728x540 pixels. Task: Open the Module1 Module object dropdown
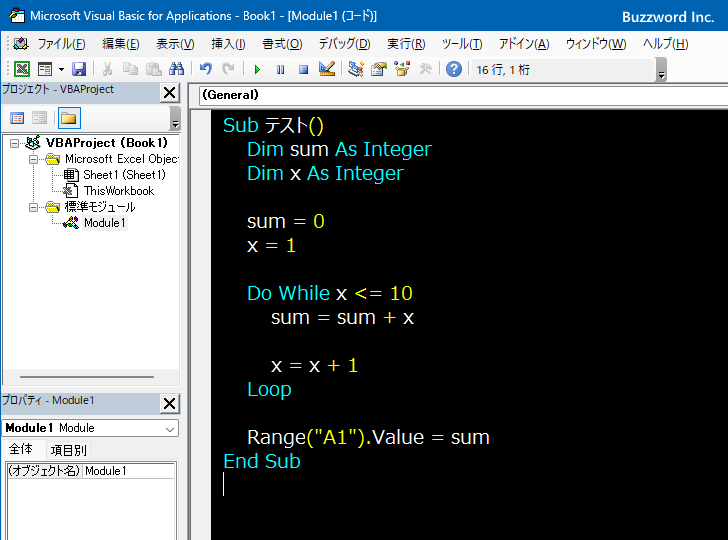click(170, 429)
